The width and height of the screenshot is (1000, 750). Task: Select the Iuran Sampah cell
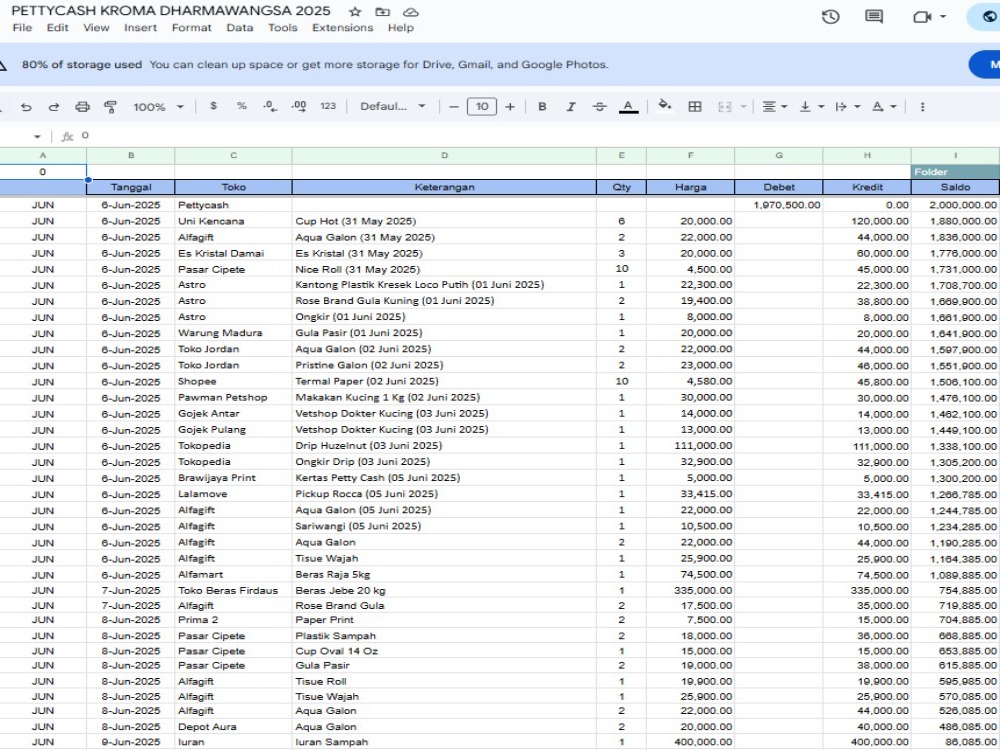coord(444,742)
